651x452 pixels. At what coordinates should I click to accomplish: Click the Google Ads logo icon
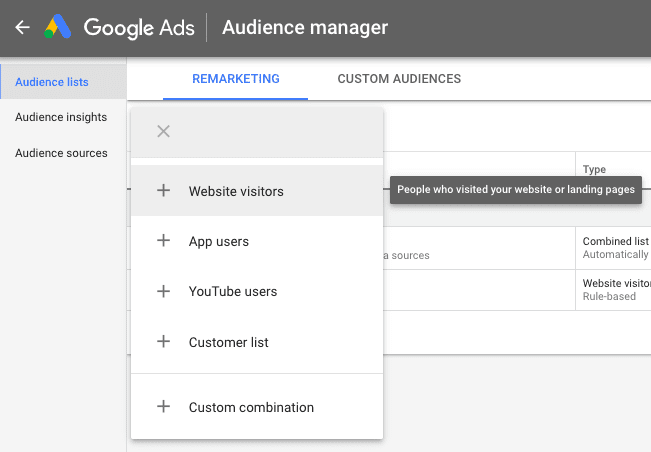click(58, 28)
